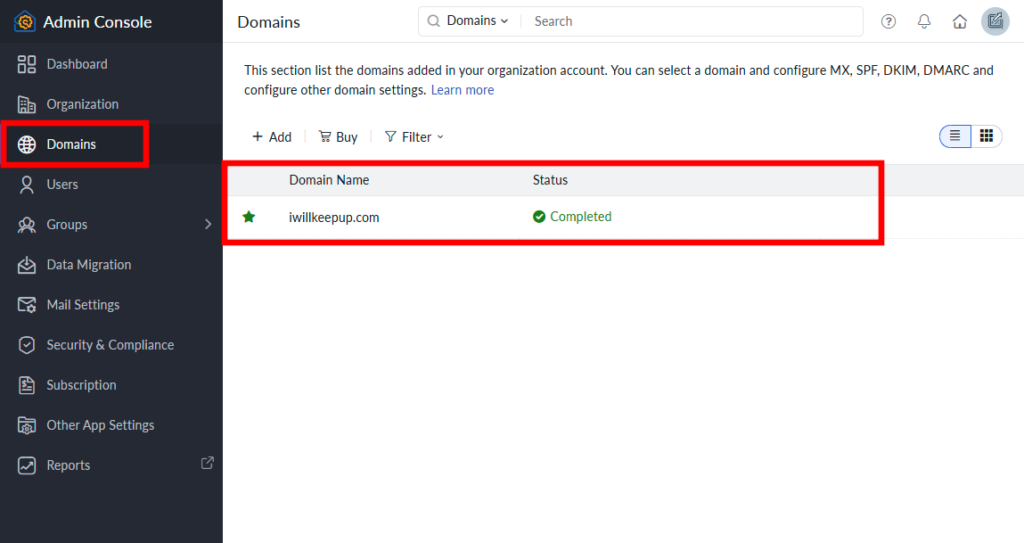Open the user profile avatar
This screenshot has height=543, width=1024.
[x=994, y=21]
